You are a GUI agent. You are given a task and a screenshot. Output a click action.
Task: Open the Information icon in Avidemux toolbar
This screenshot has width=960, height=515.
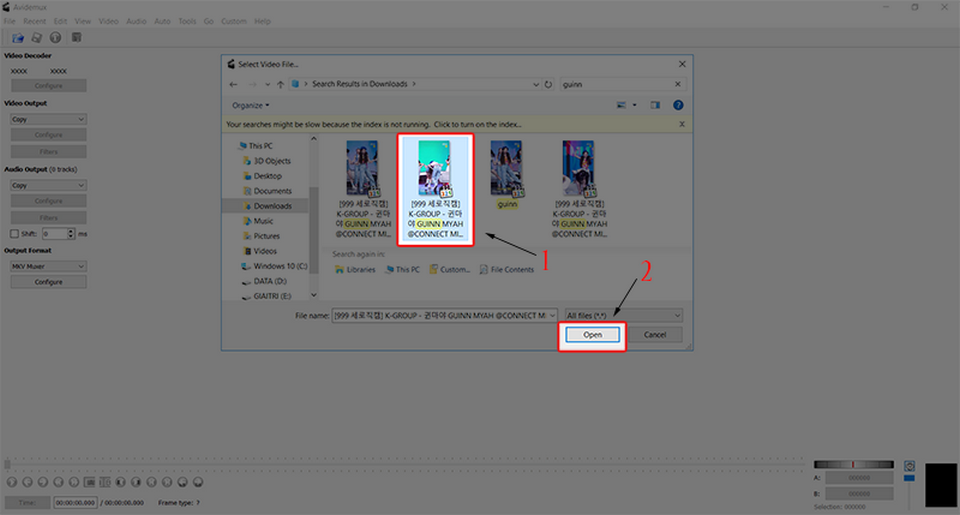click(56, 38)
